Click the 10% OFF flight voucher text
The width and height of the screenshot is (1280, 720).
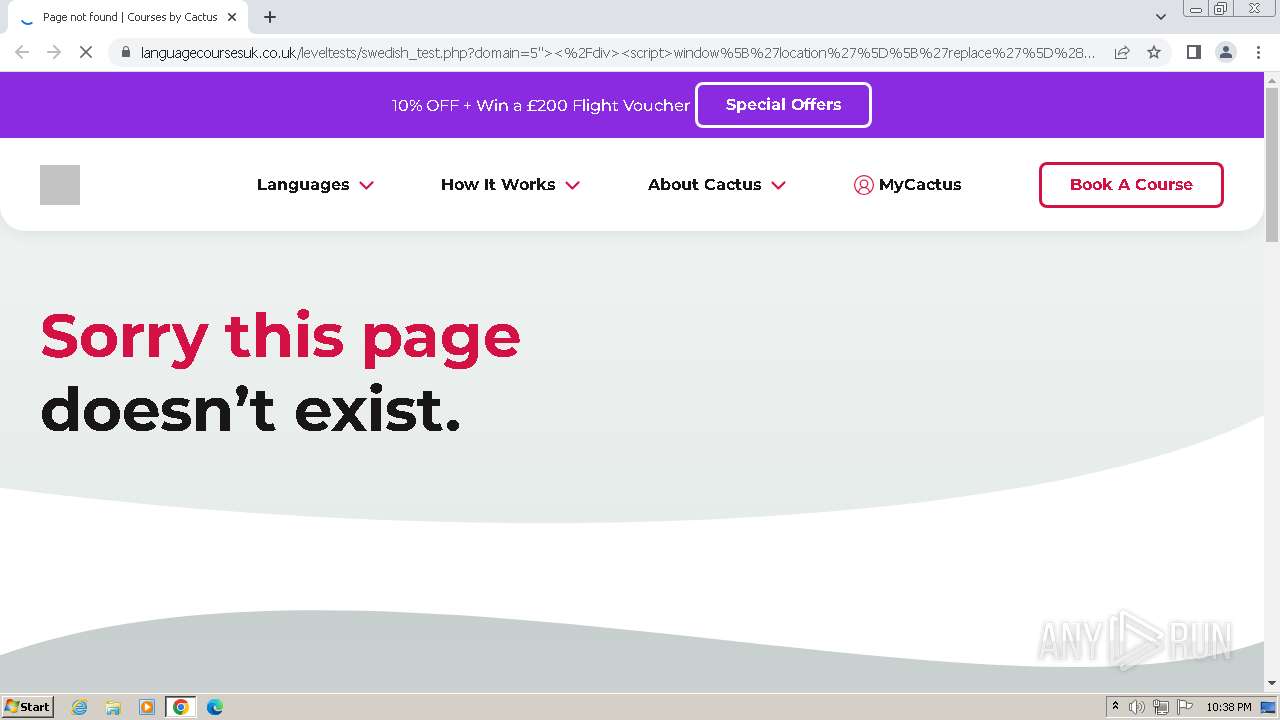click(541, 105)
